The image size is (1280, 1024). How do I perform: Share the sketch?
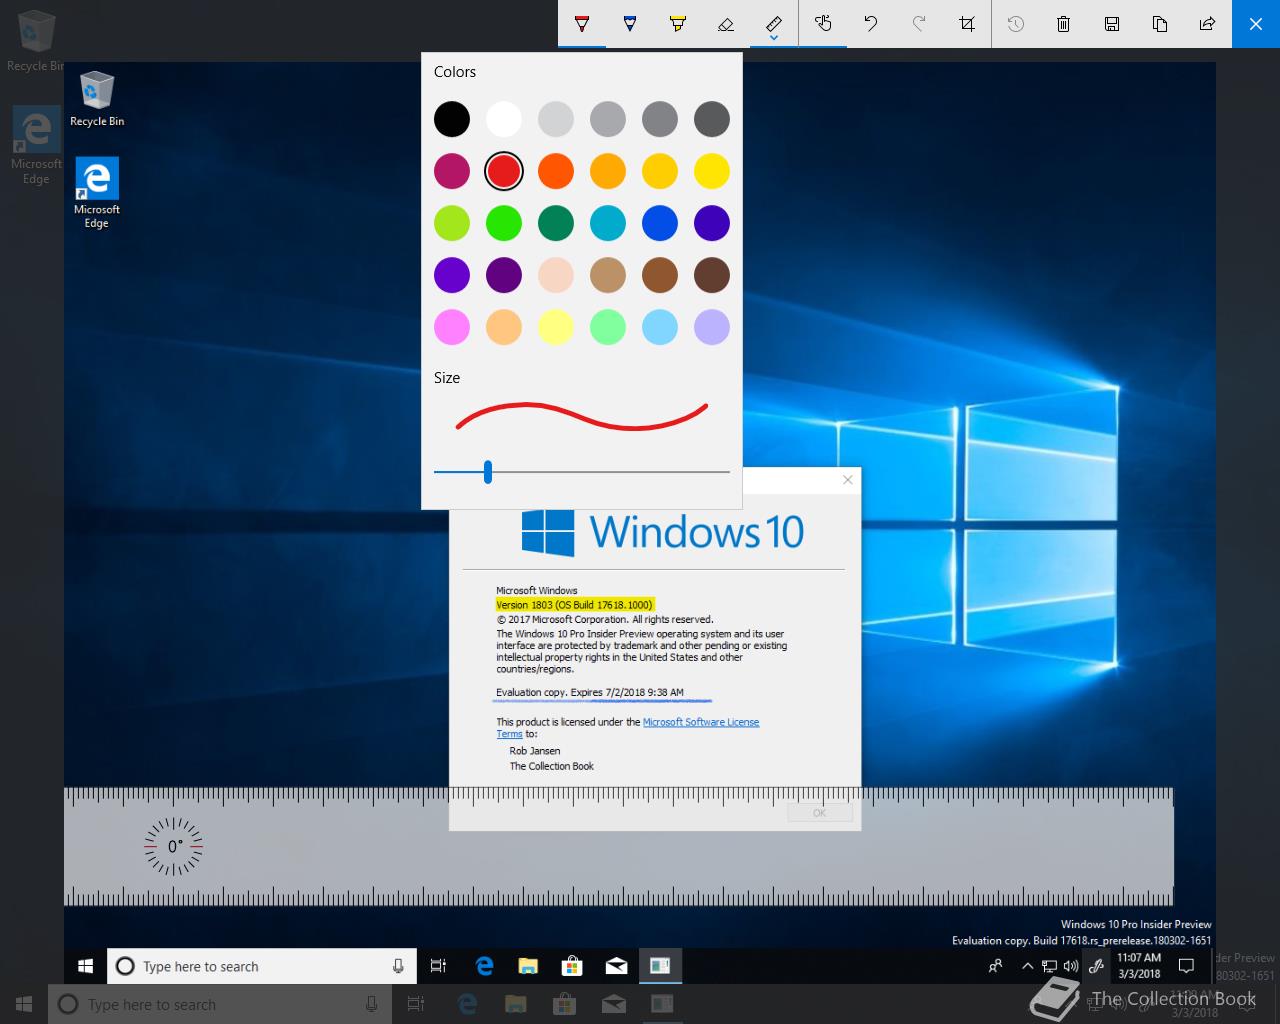(1208, 23)
